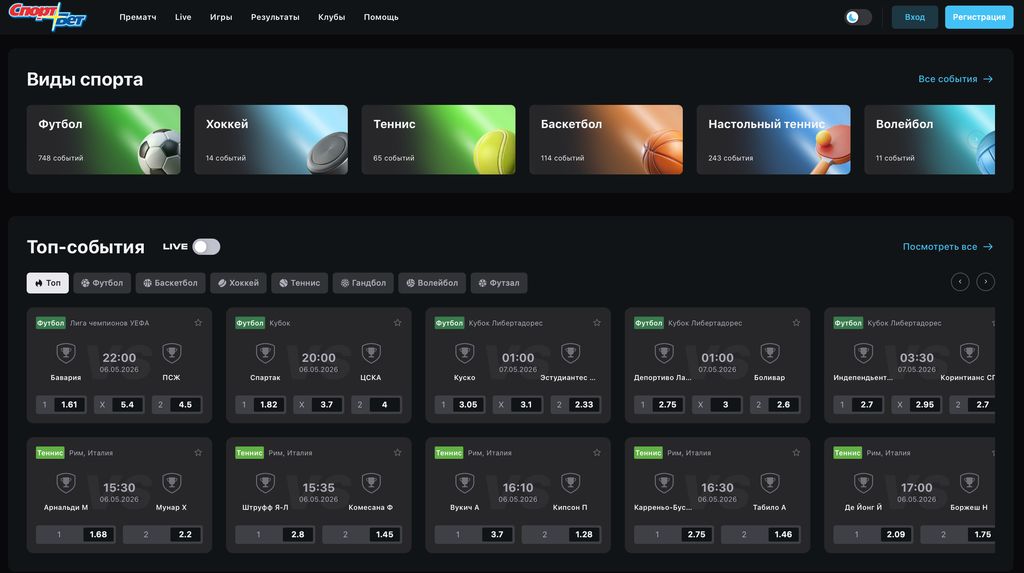Select the 2.33 odds for Эстудиантес
1024x573 pixels.
tap(575, 405)
